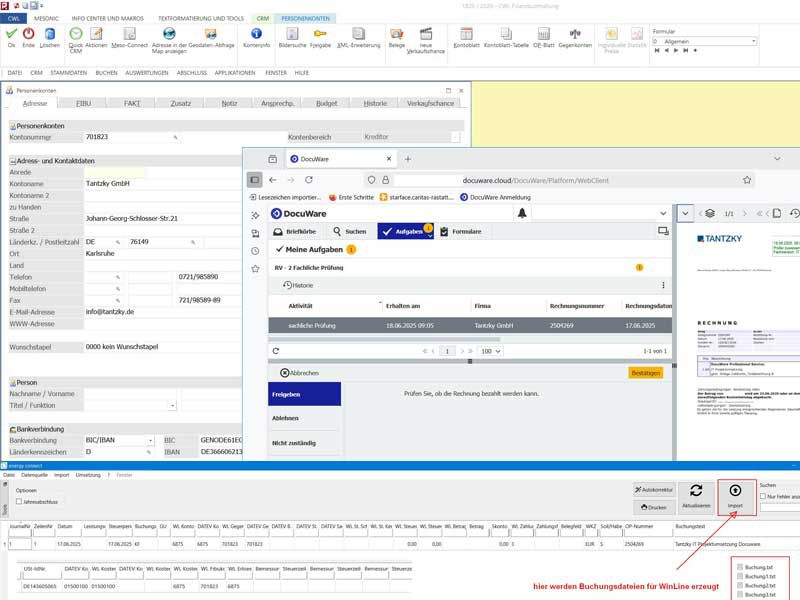Viewport: 800px width, 600px height.
Task: Click the yellow Bestätigen button
Action: (645, 373)
